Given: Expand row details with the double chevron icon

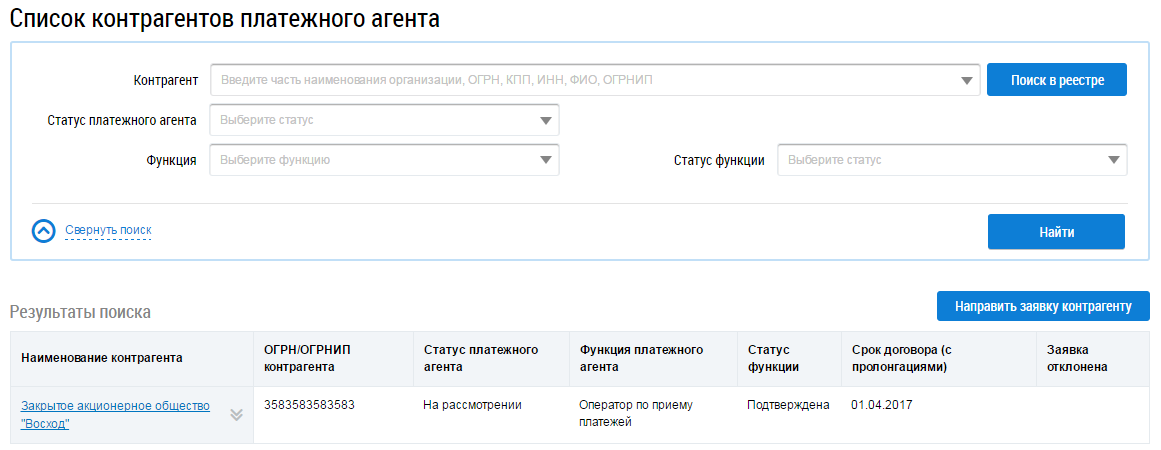Looking at the screenshot, I should (x=237, y=415).
